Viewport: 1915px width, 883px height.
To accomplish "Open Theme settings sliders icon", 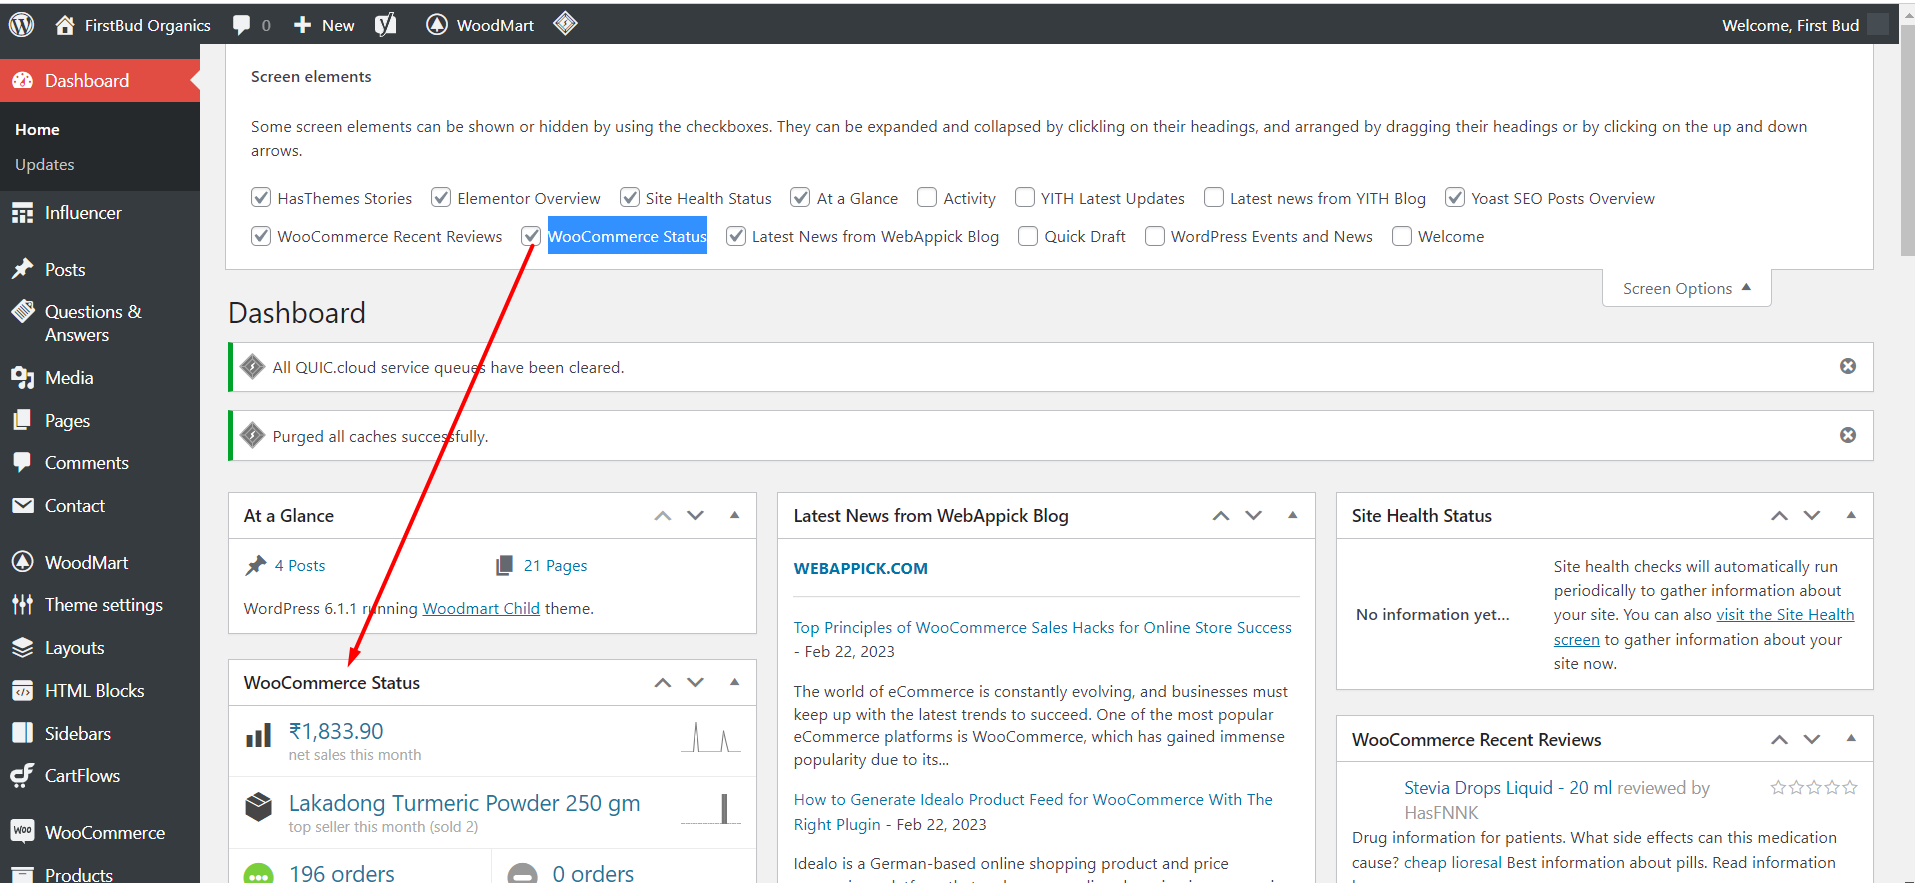I will tap(23, 605).
